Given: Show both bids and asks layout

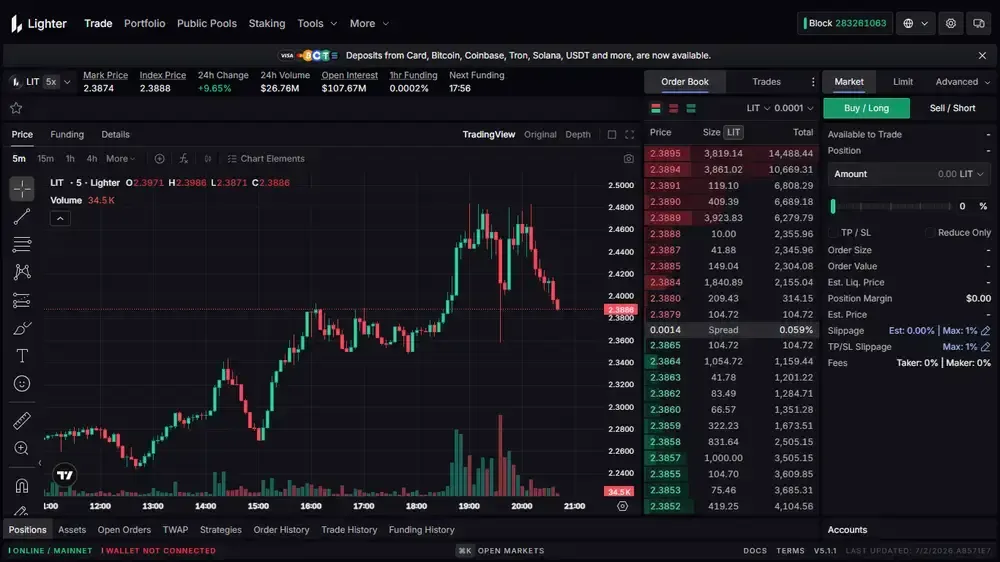Looking at the screenshot, I should (656, 108).
